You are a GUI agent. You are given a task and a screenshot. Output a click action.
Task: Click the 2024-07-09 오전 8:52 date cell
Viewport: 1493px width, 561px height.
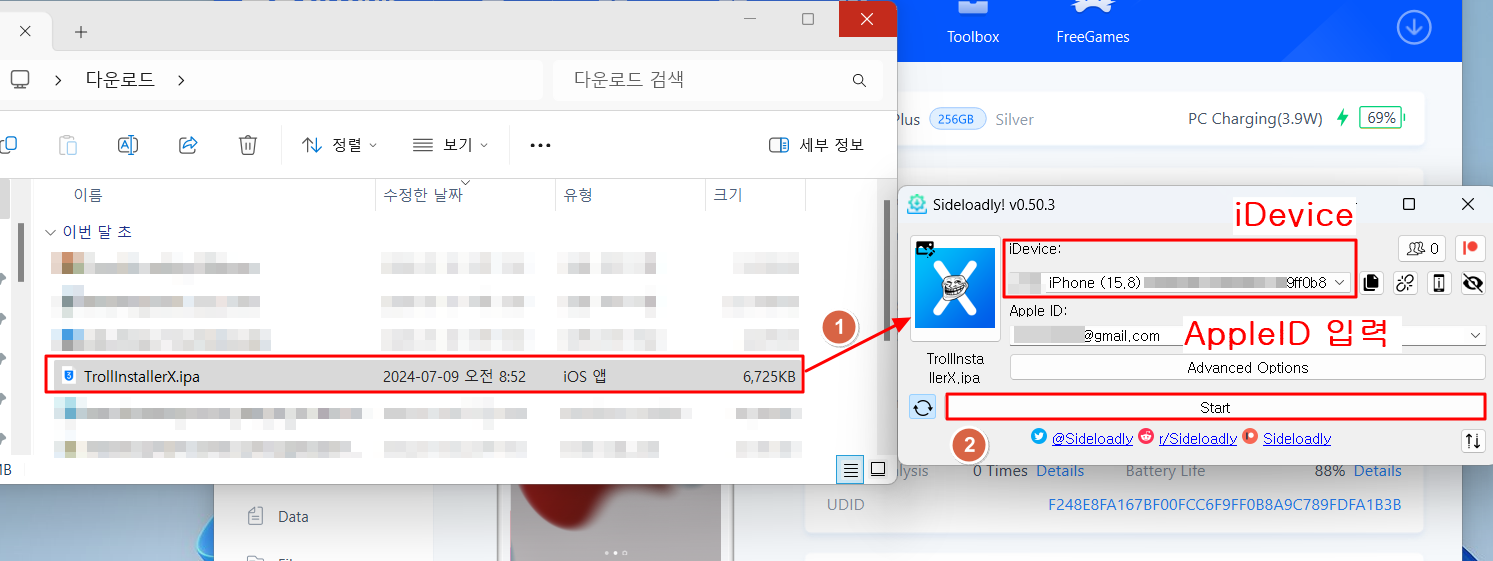click(454, 377)
